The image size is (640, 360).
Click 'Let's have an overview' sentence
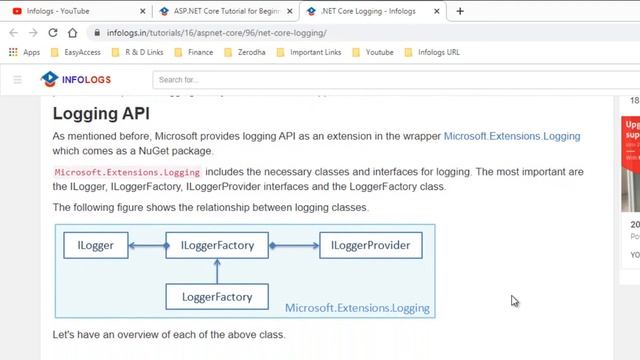tap(169, 335)
